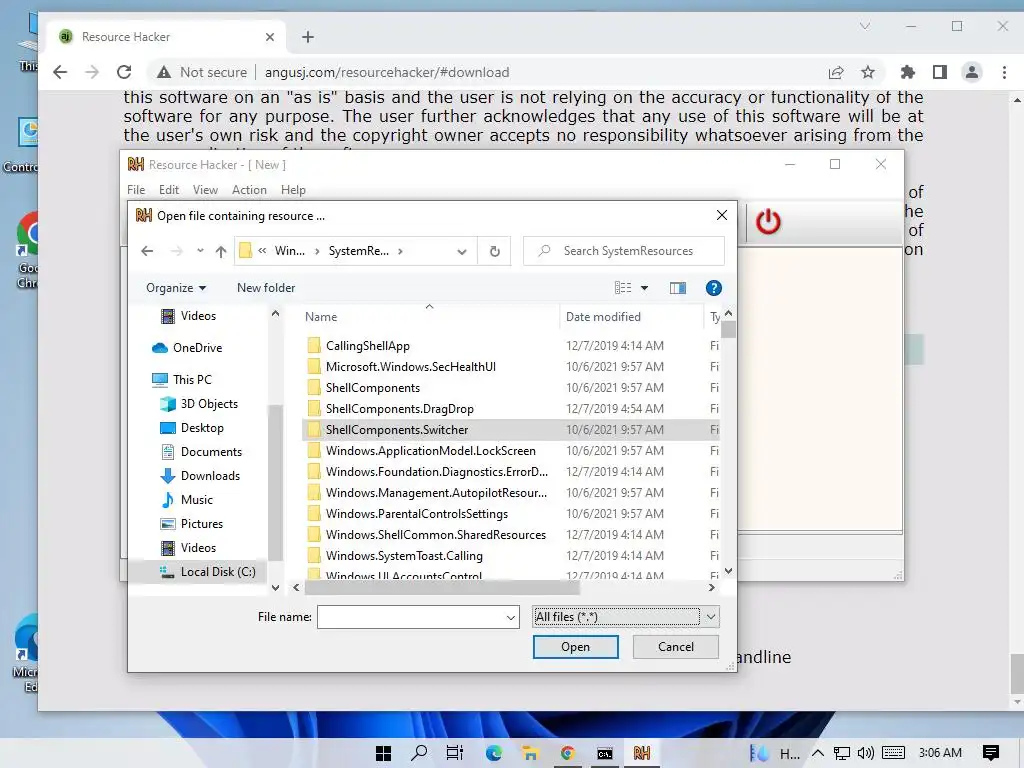Close the Open file dialog
Viewport: 1024px width, 768px height.
click(722, 215)
